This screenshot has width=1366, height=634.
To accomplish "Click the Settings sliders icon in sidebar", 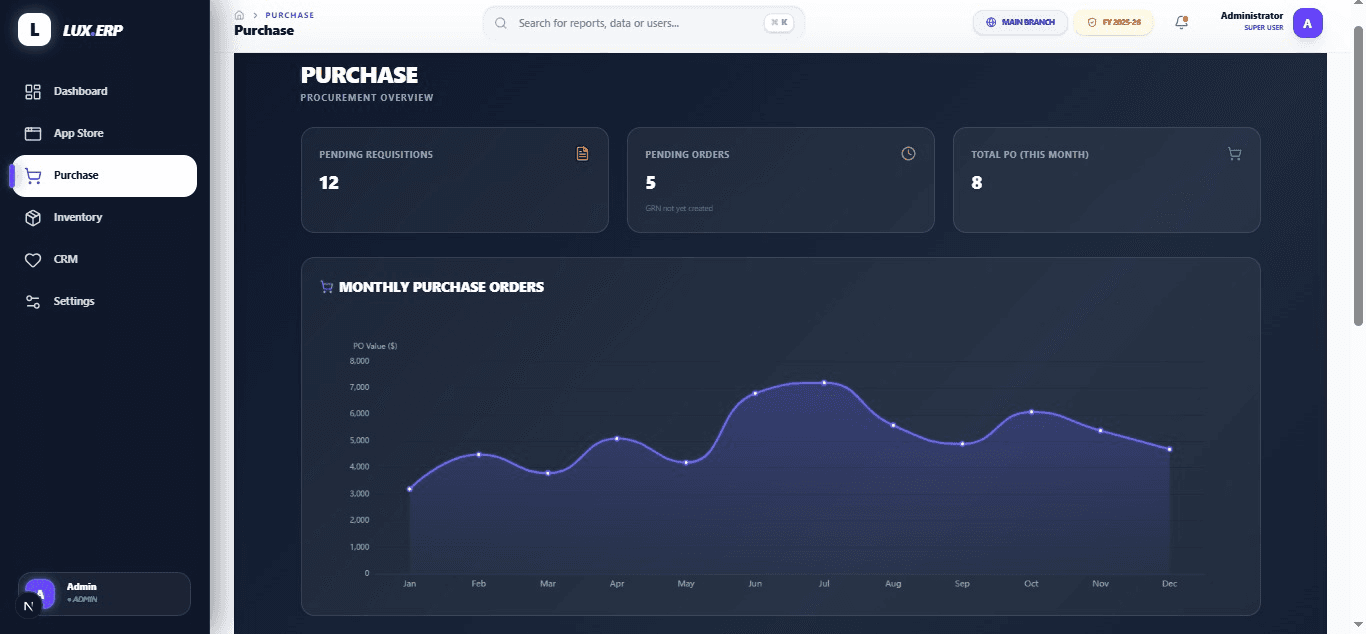I will (32, 301).
